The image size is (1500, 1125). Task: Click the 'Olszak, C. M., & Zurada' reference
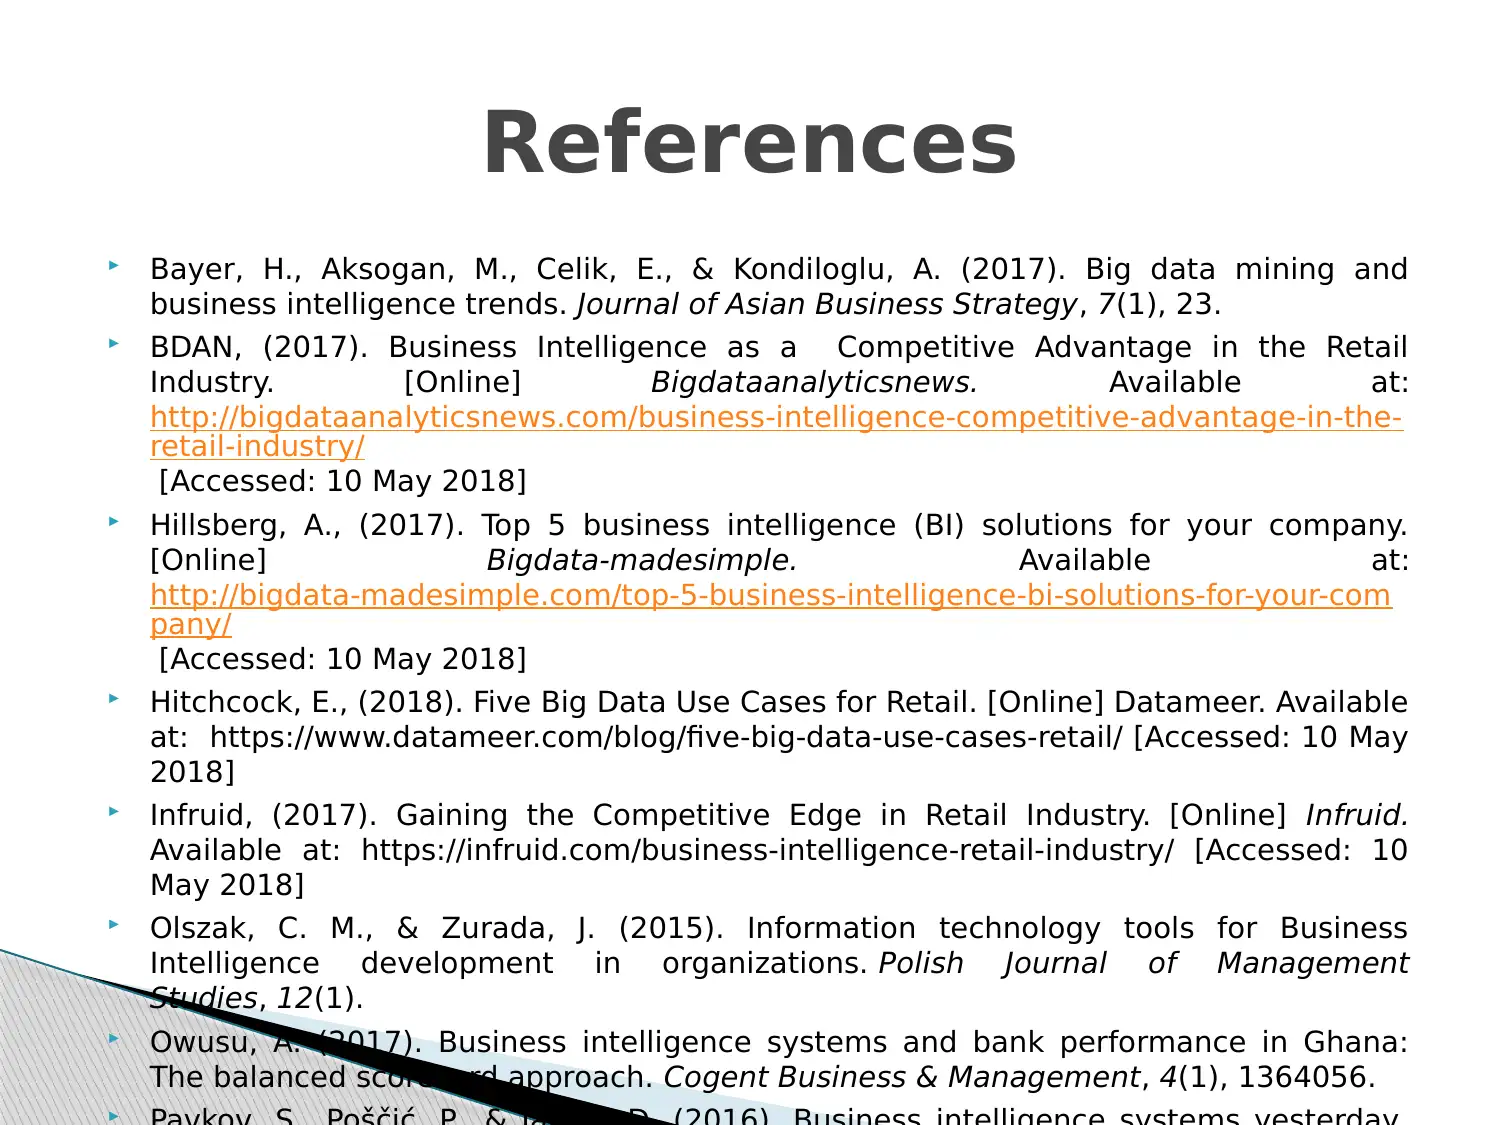tap(779, 963)
